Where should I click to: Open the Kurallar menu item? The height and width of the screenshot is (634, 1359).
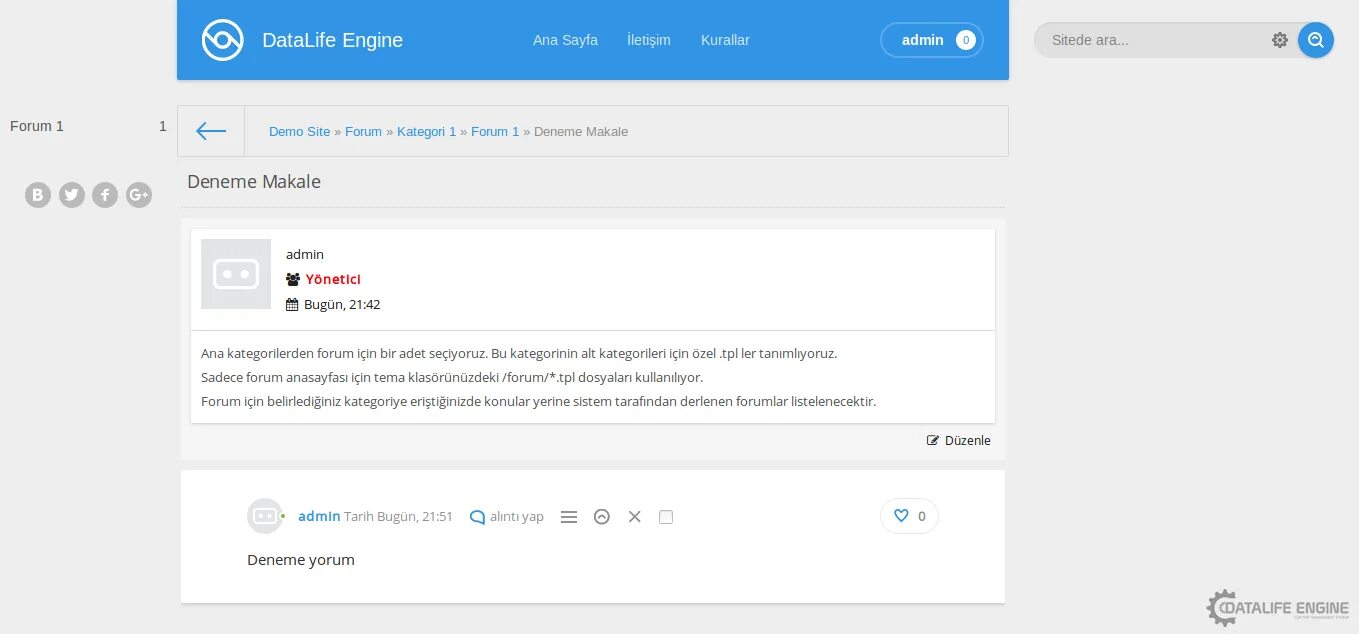click(725, 40)
